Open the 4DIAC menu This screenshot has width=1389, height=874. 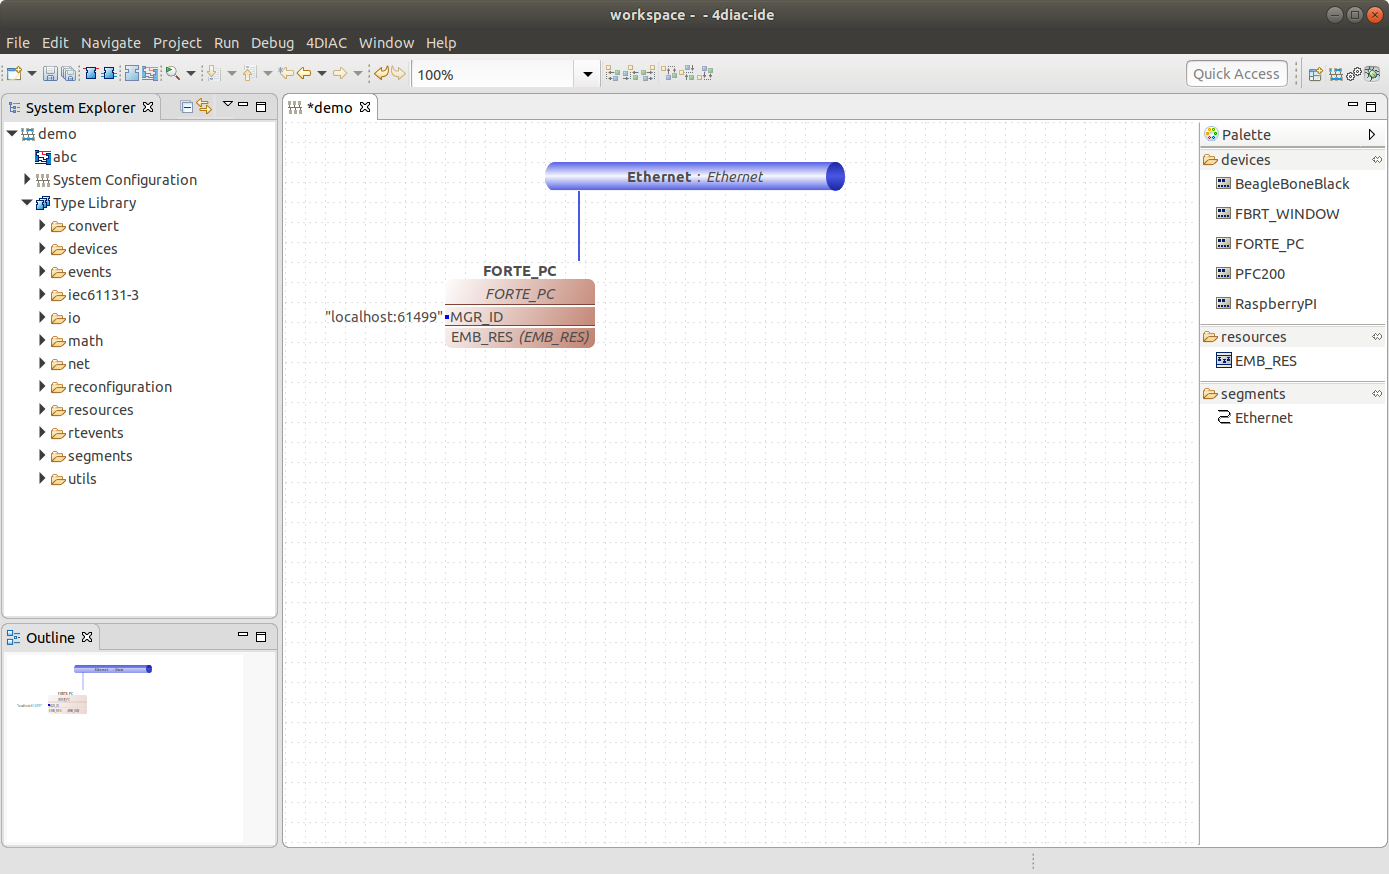click(x=326, y=43)
